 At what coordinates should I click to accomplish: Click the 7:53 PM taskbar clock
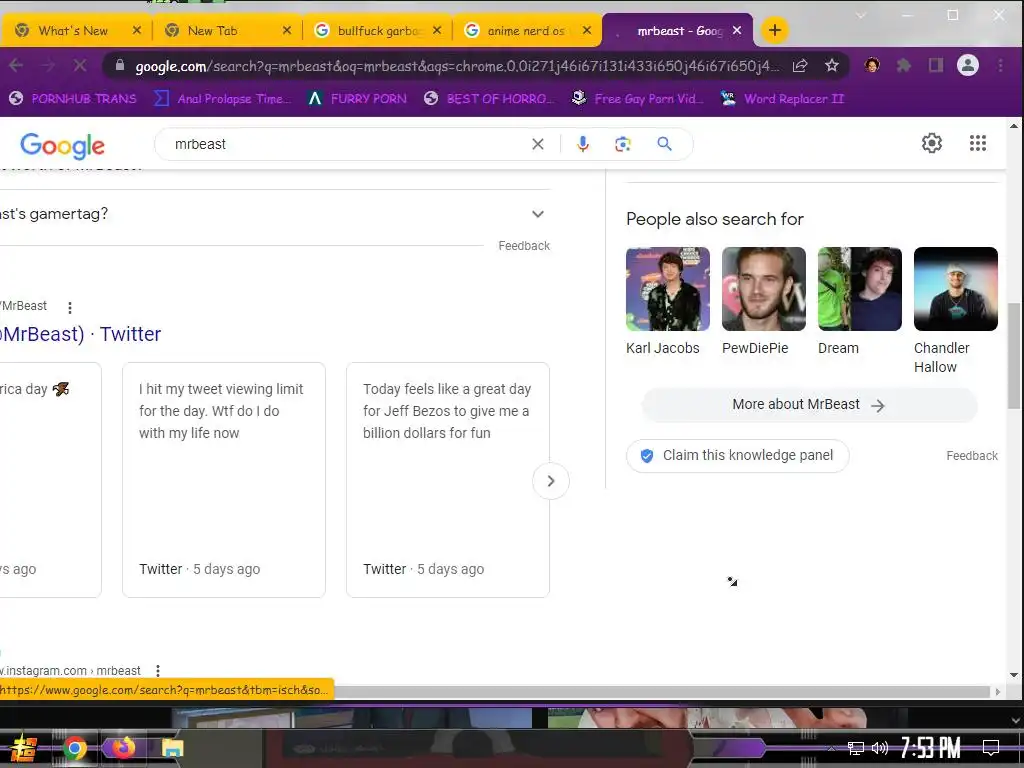[931, 748]
